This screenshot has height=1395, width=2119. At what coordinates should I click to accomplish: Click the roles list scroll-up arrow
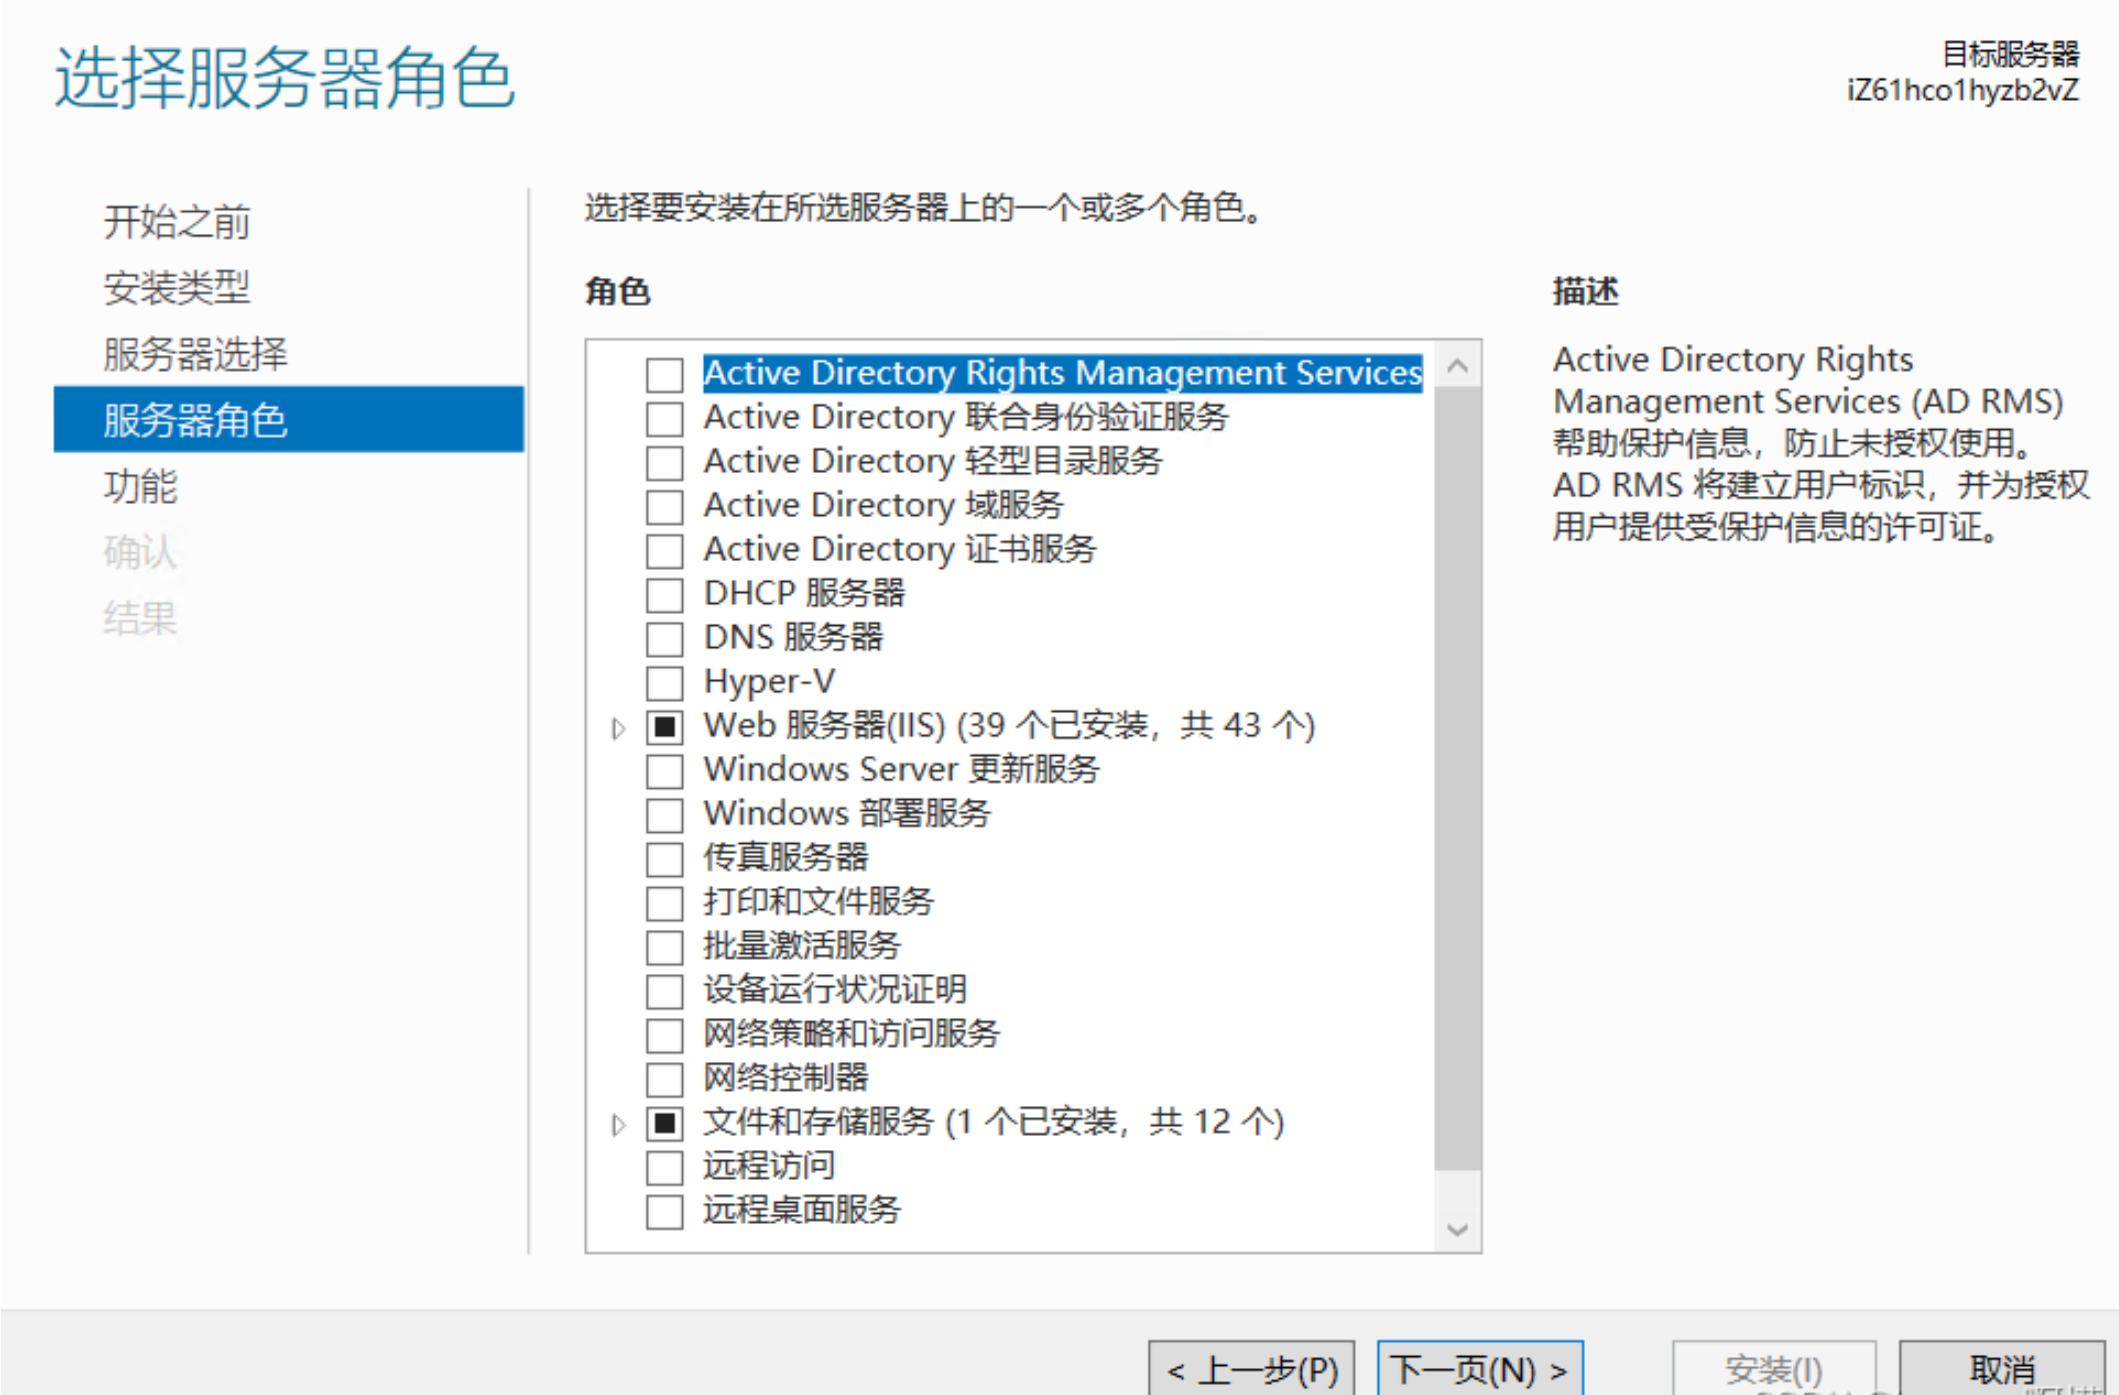[x=1457, y=366]
